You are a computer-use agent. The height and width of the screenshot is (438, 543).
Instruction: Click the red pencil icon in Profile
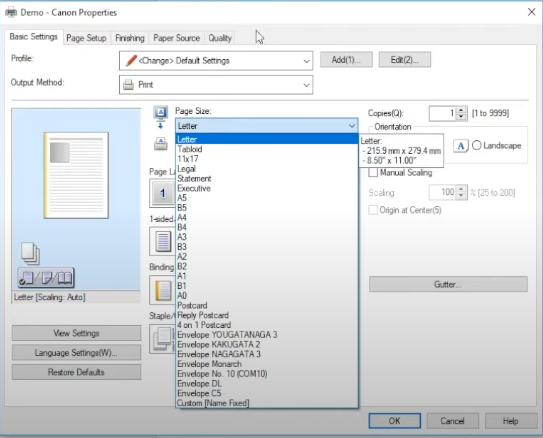(131, 61)
